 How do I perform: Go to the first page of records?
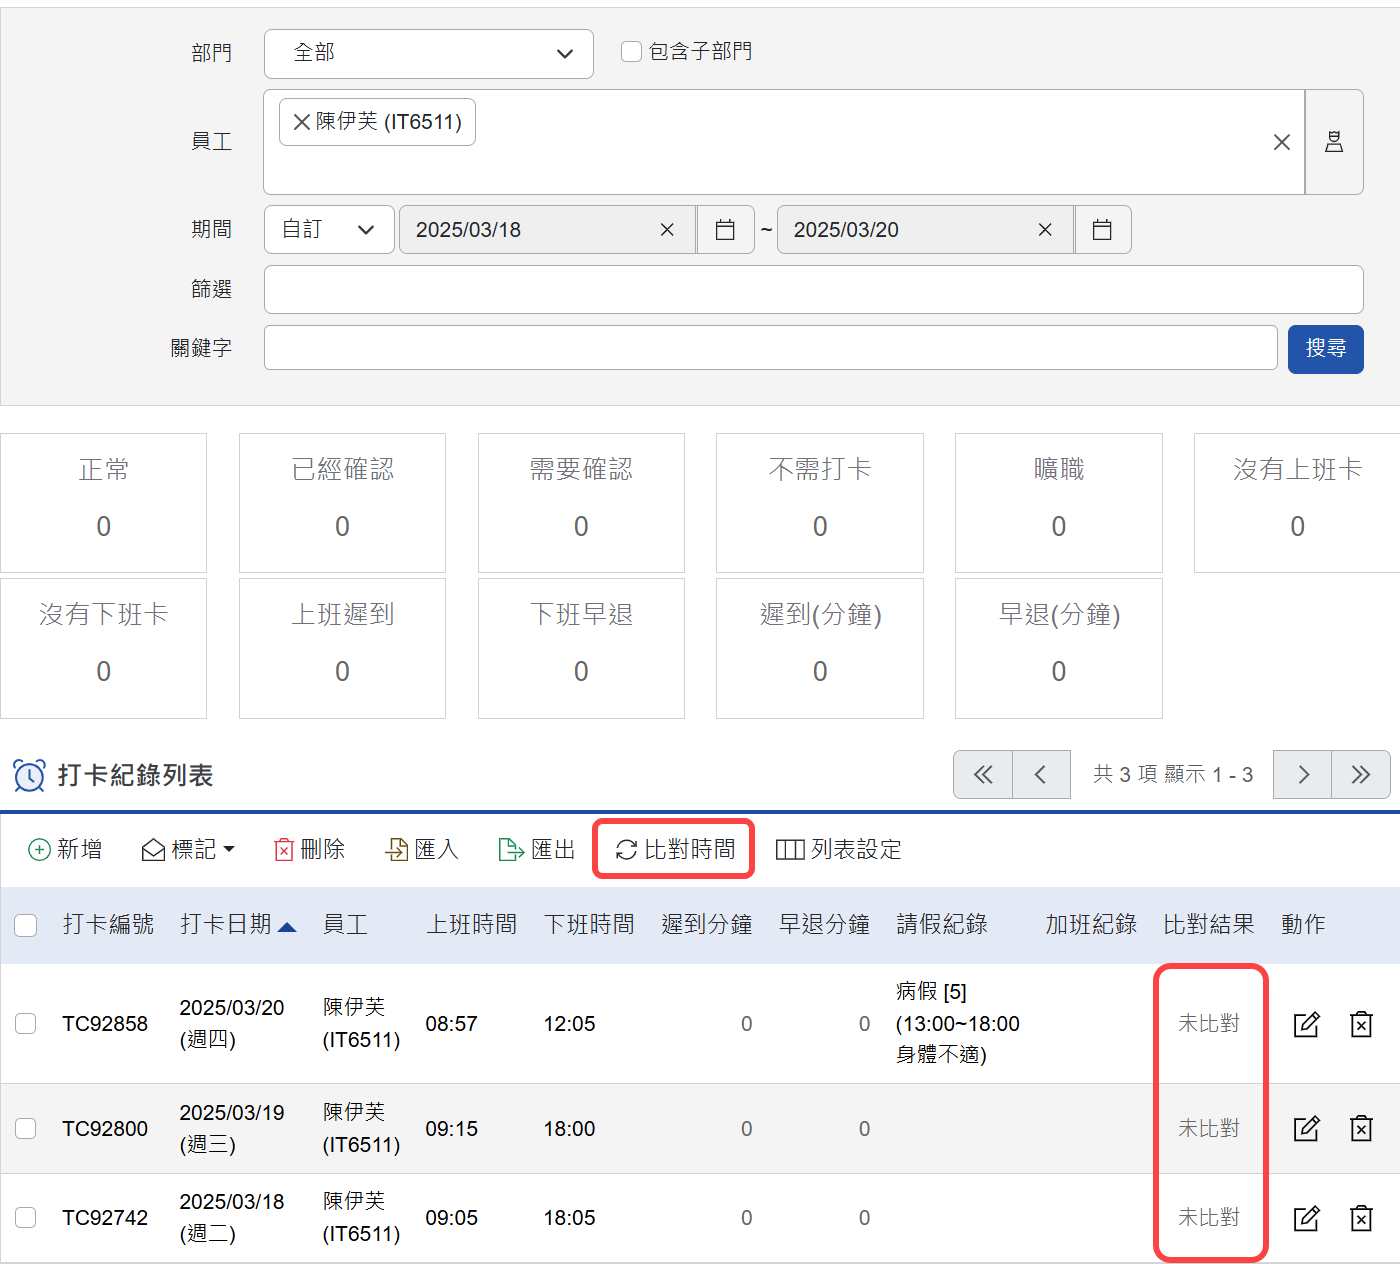point(983,775)
